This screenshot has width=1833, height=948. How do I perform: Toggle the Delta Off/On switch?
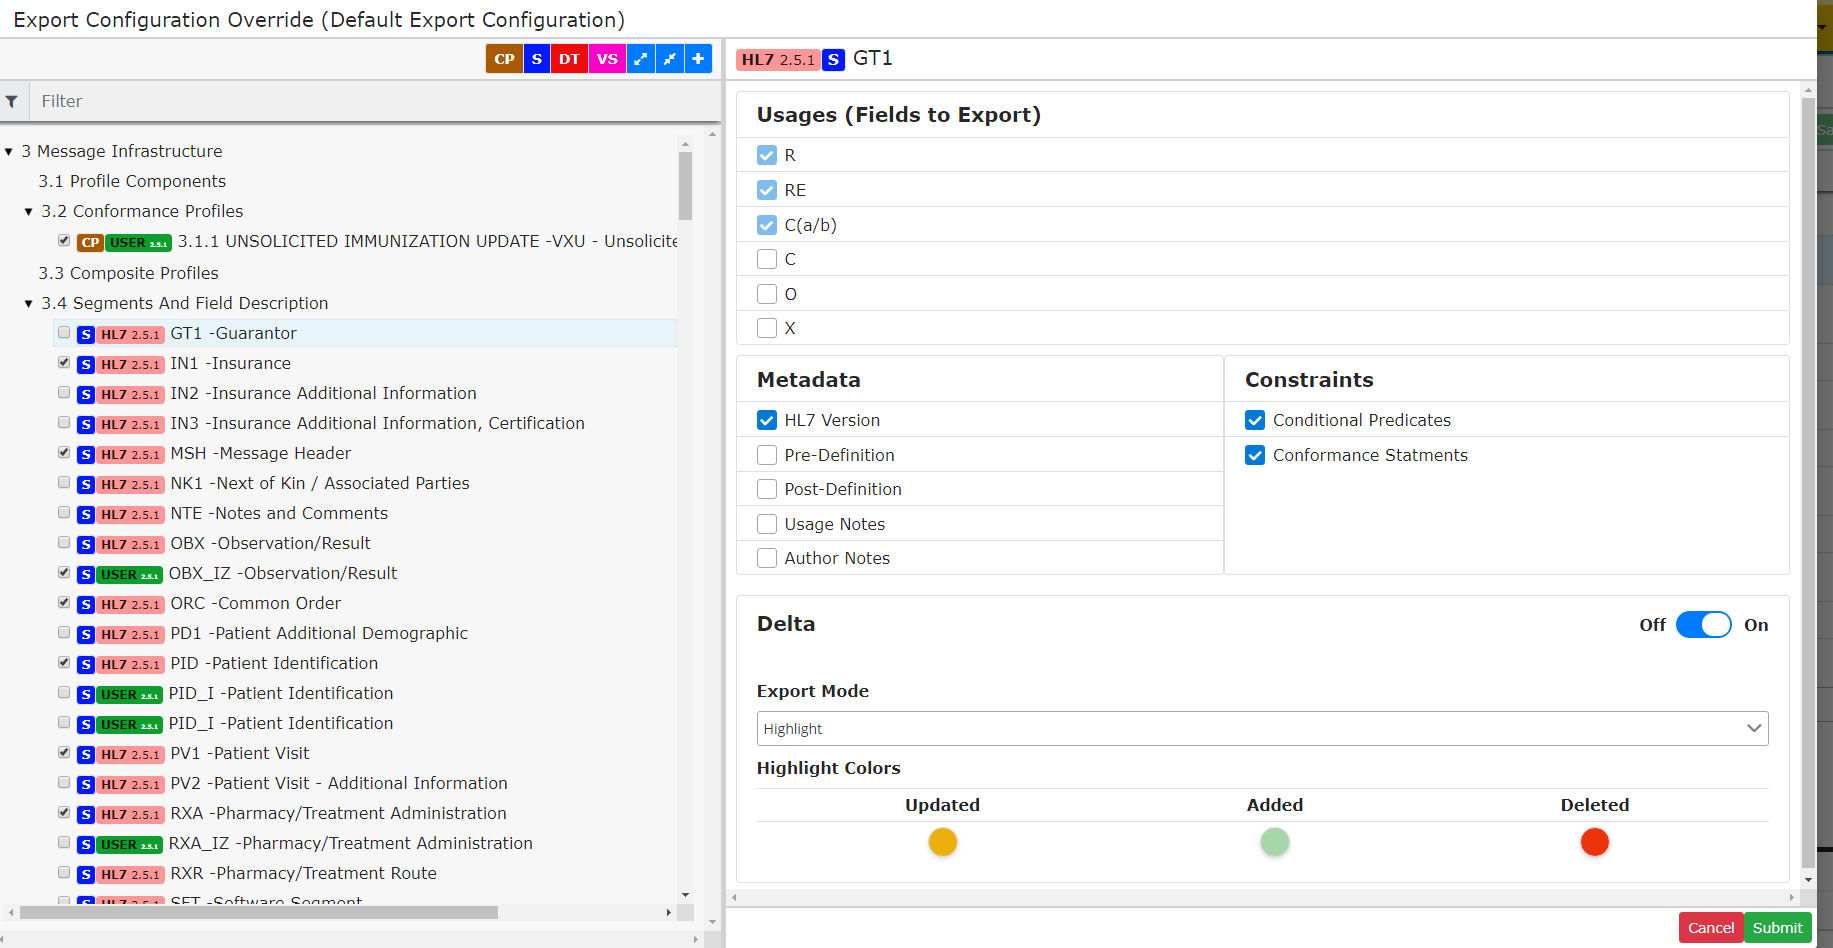(x=1703, y=624)
